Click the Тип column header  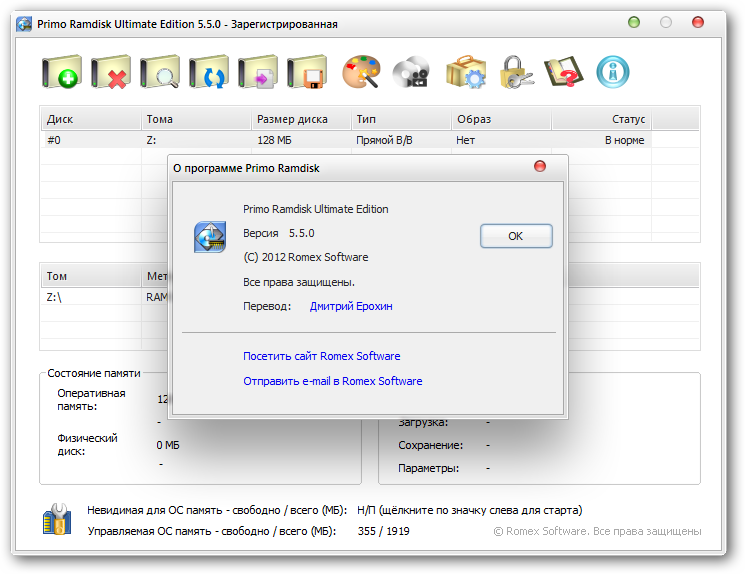click(401, 119)
